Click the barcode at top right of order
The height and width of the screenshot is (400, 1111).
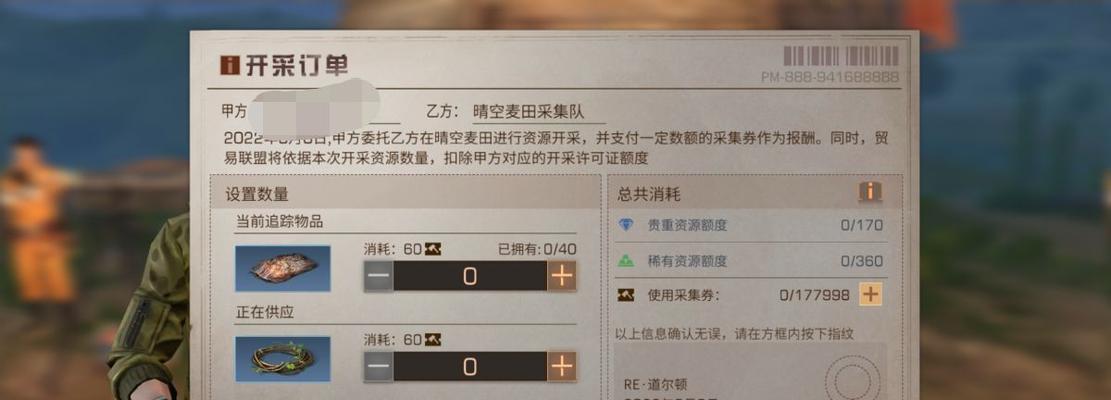841,56
